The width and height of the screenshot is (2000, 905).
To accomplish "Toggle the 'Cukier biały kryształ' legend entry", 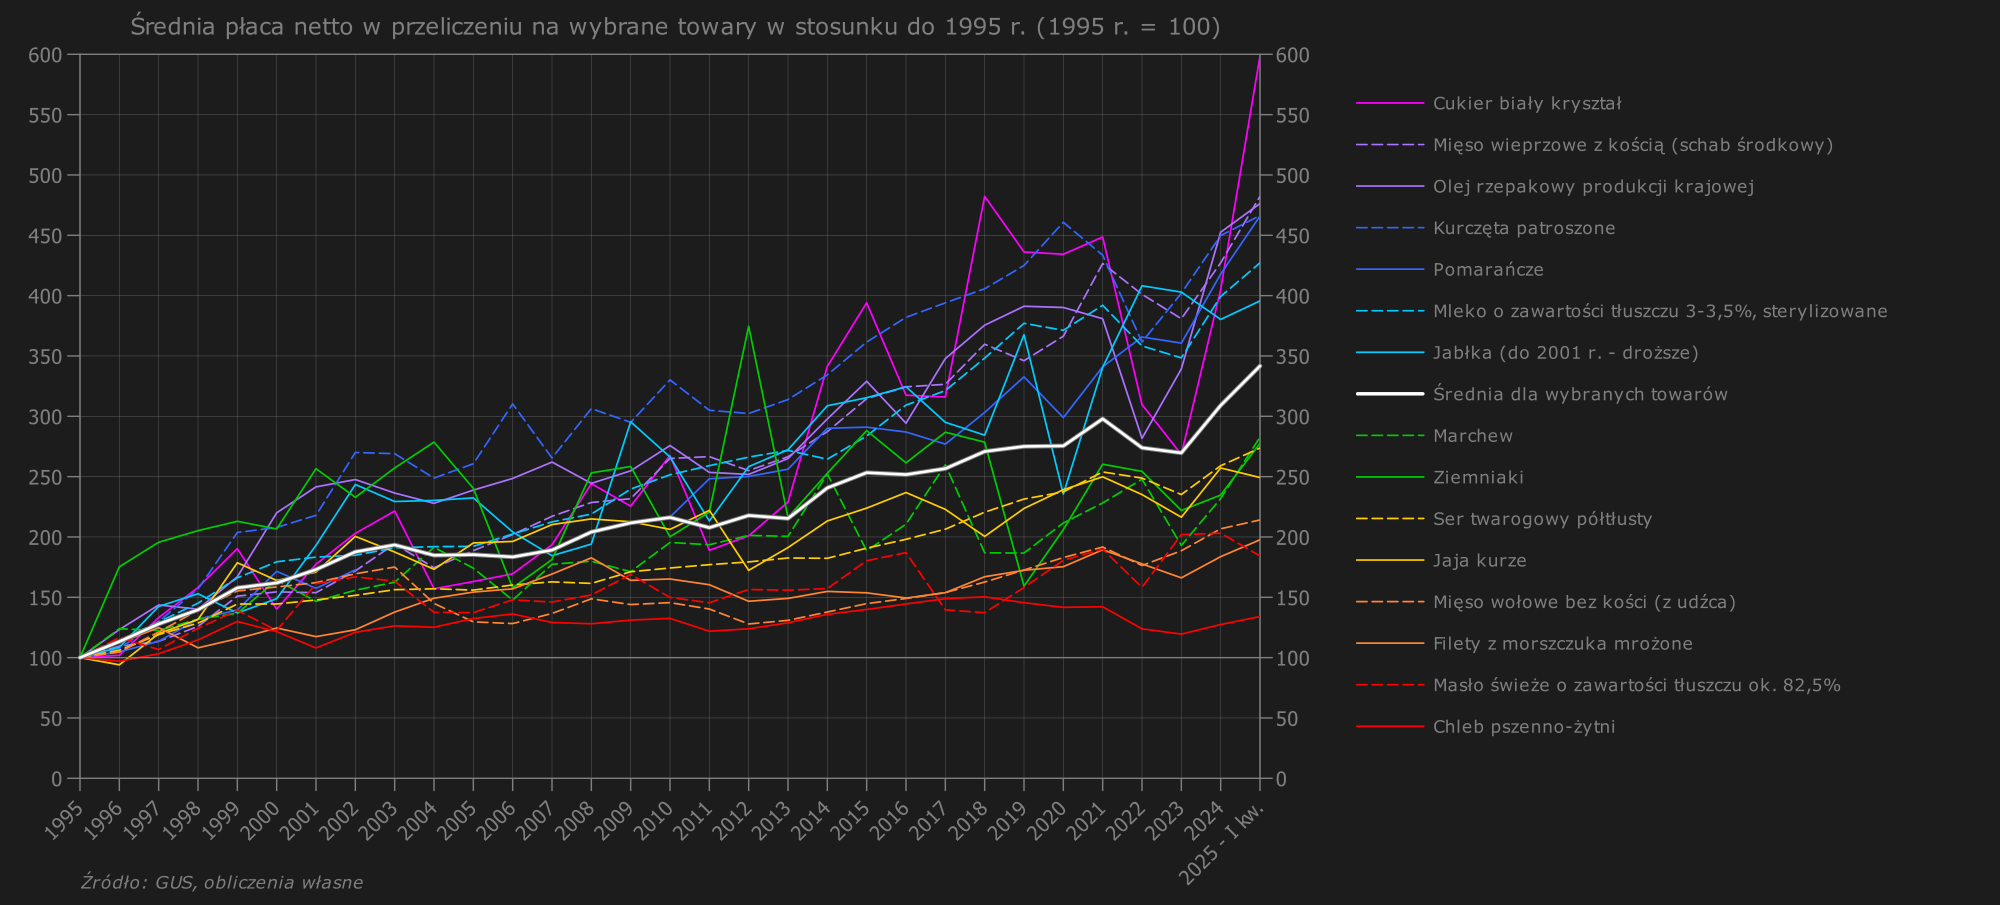I will click(x=1526, y=103).
